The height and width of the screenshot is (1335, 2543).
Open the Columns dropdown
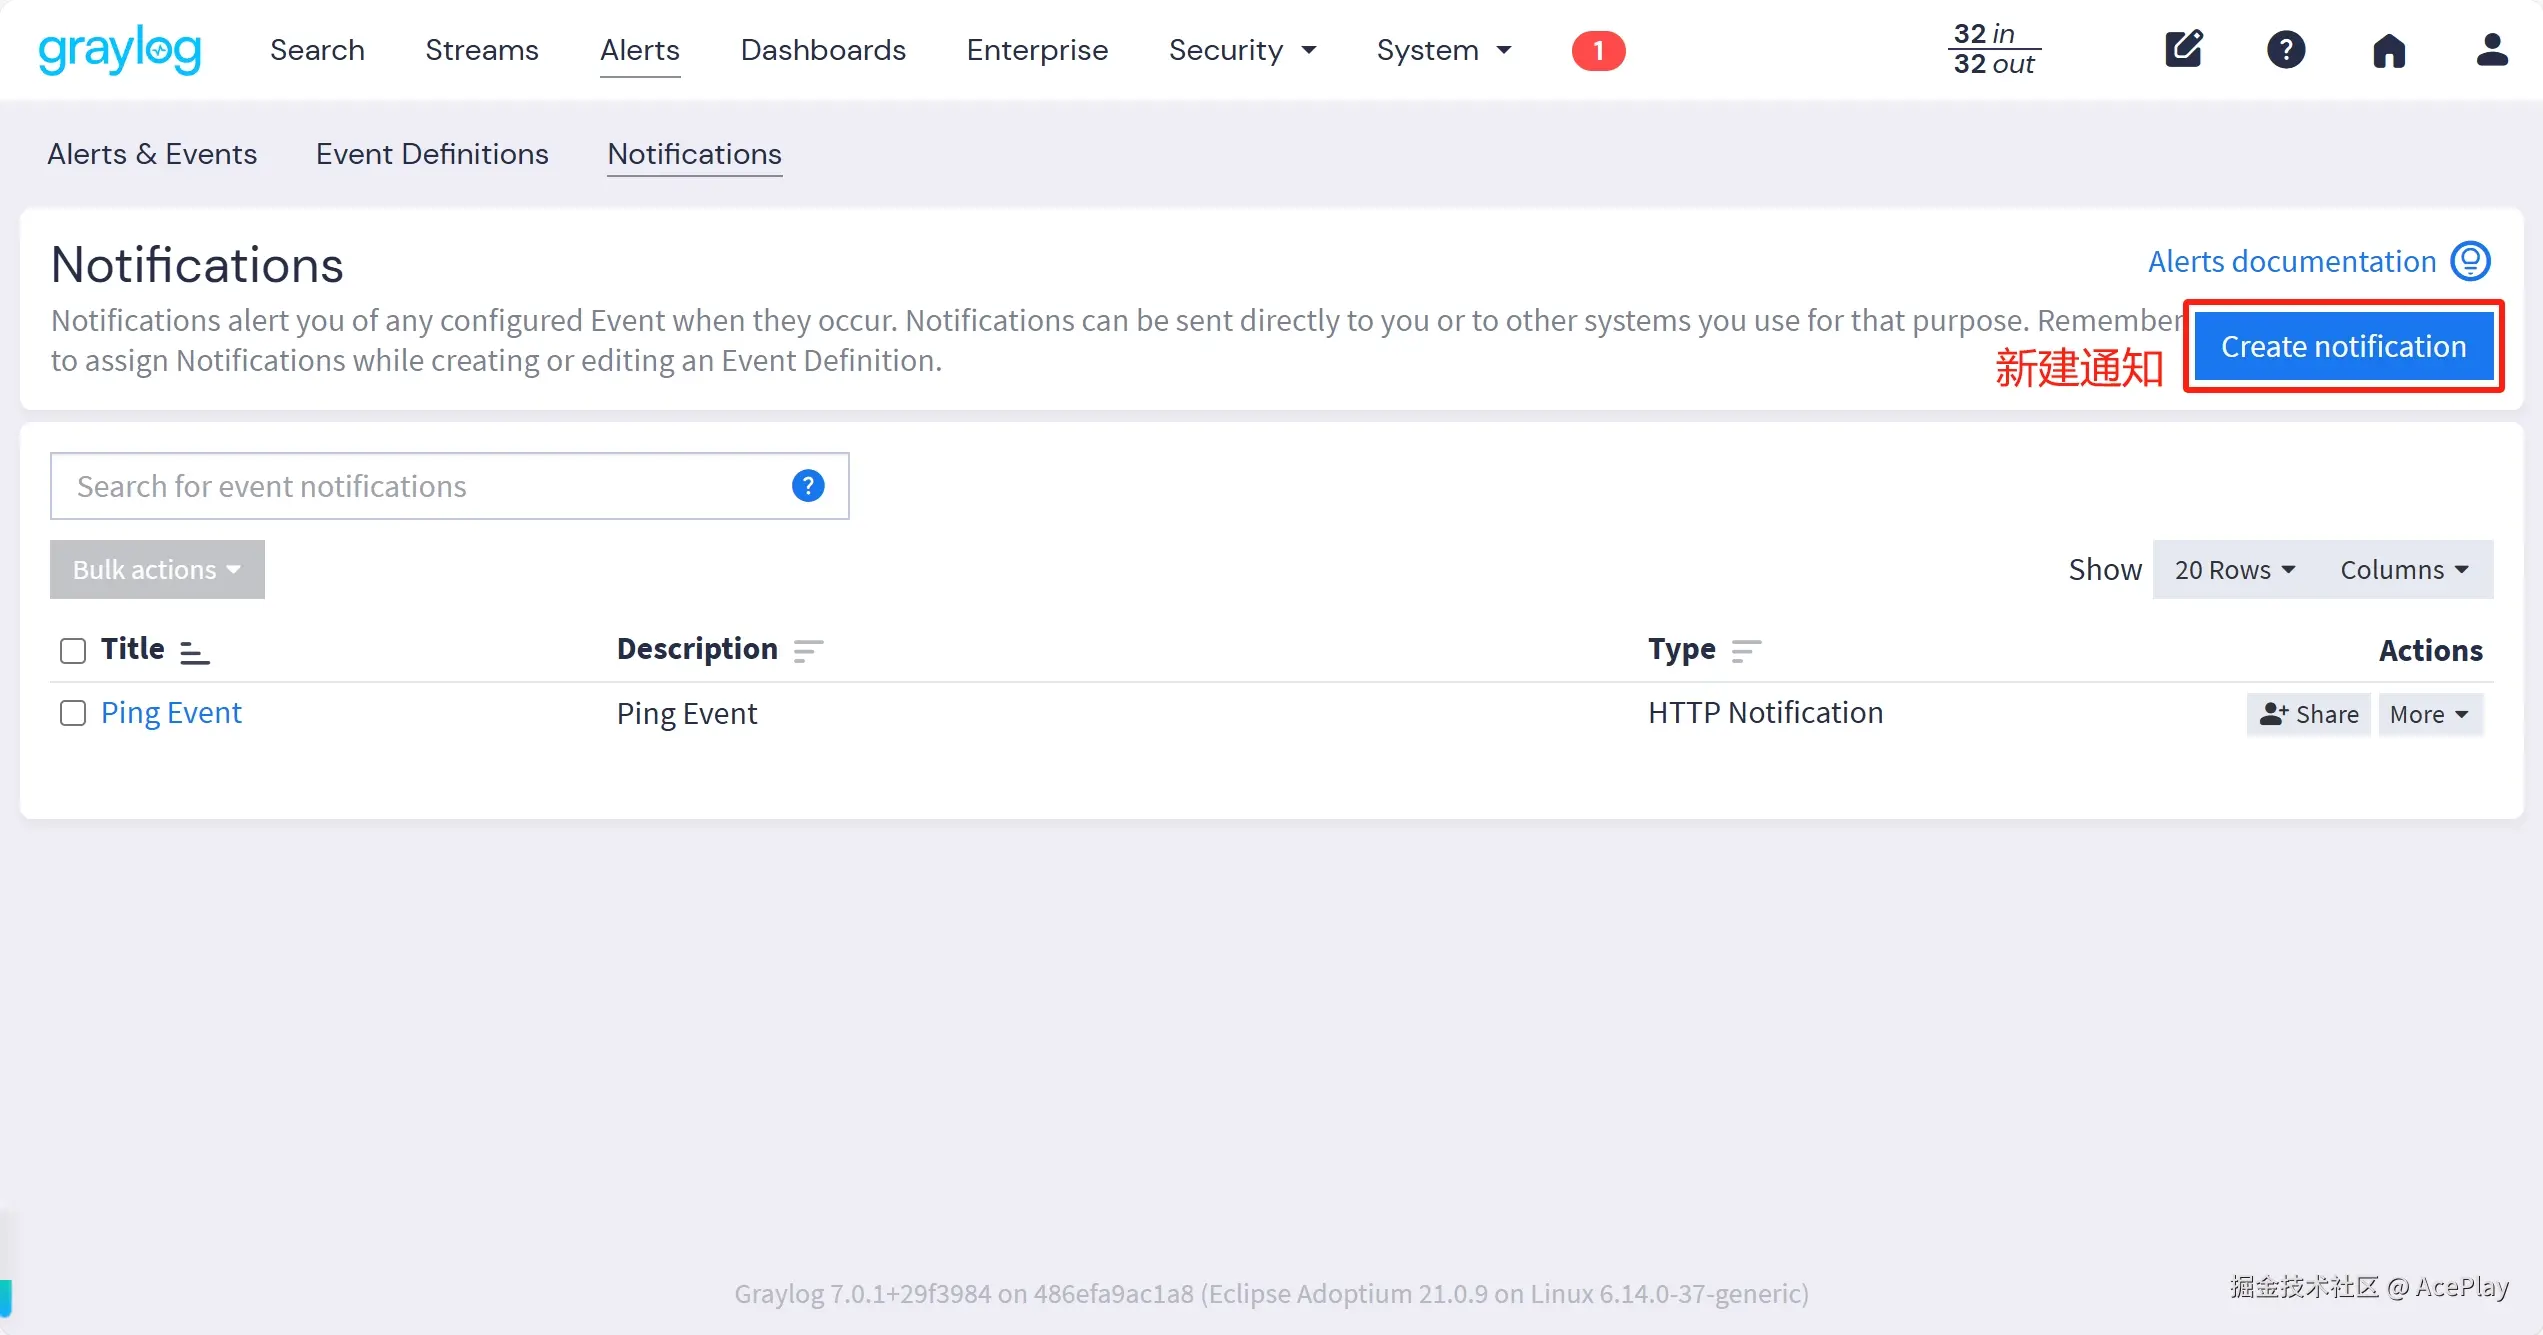click(2404, 570)
